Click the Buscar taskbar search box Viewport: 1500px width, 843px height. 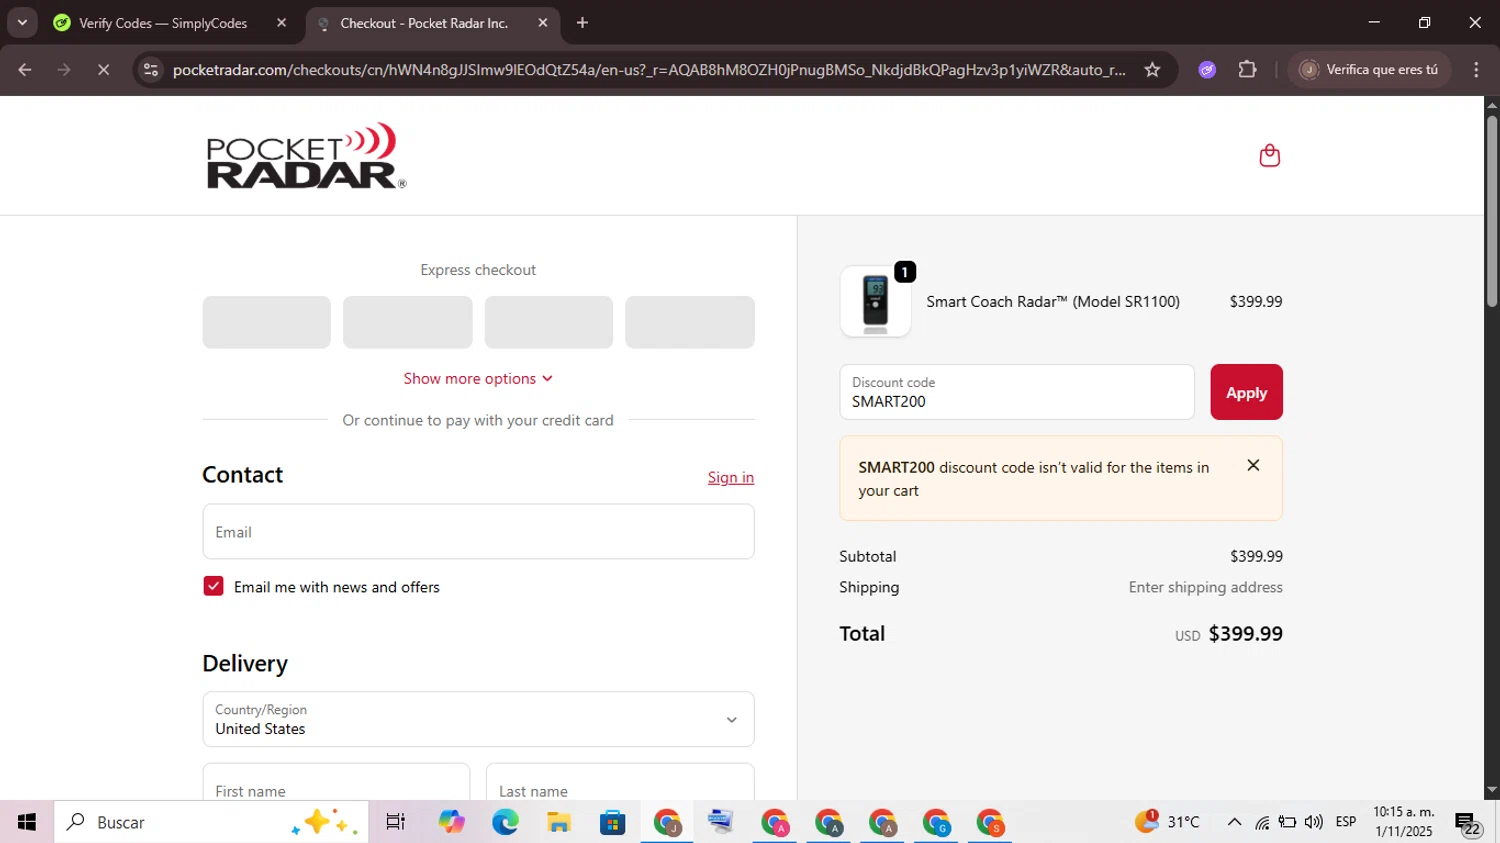pyautogui.click(x=211, y=822)
